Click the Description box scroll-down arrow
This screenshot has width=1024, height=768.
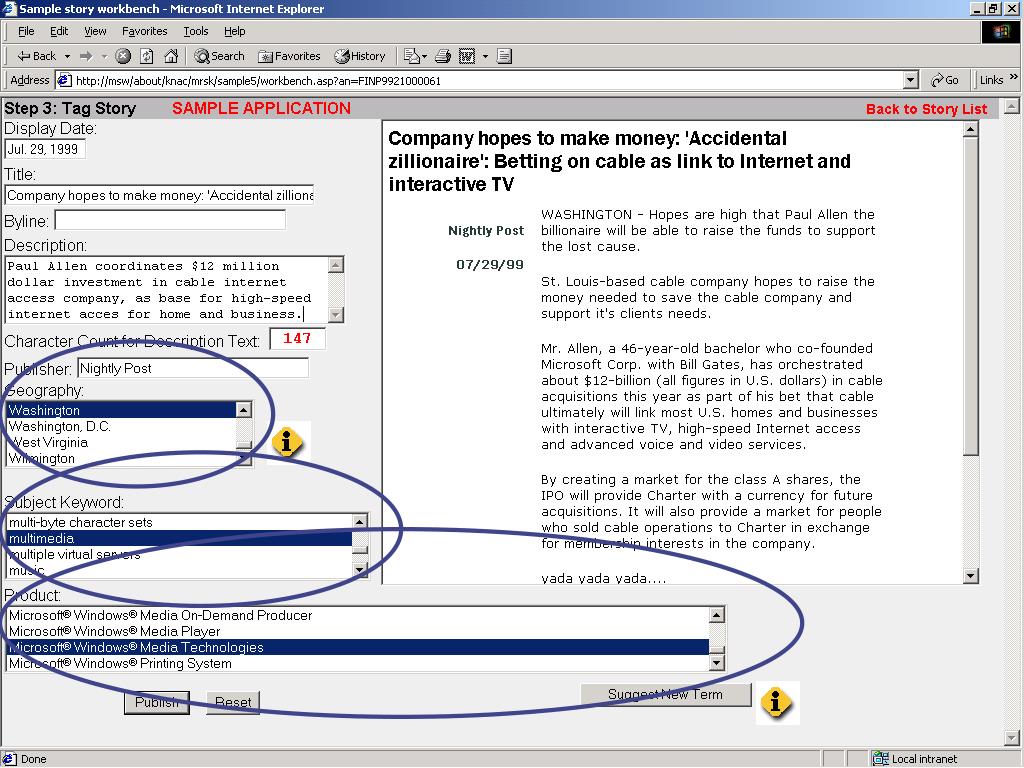tap(336, 314)
